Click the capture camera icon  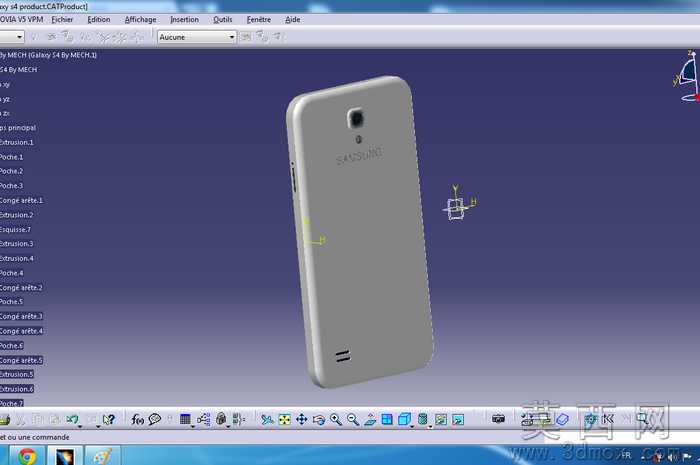498,419
